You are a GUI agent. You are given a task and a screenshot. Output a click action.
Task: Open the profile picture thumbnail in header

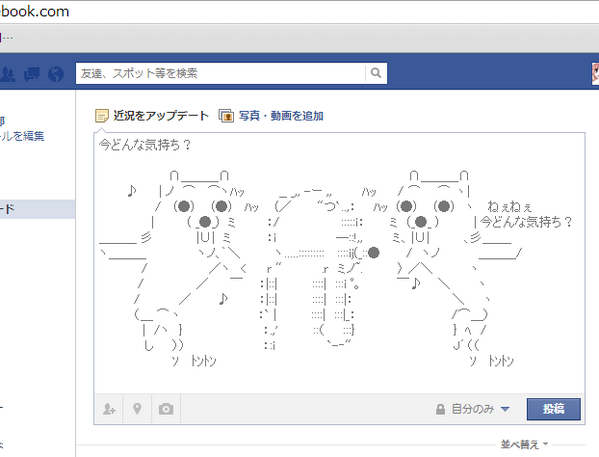coord(595,74)
